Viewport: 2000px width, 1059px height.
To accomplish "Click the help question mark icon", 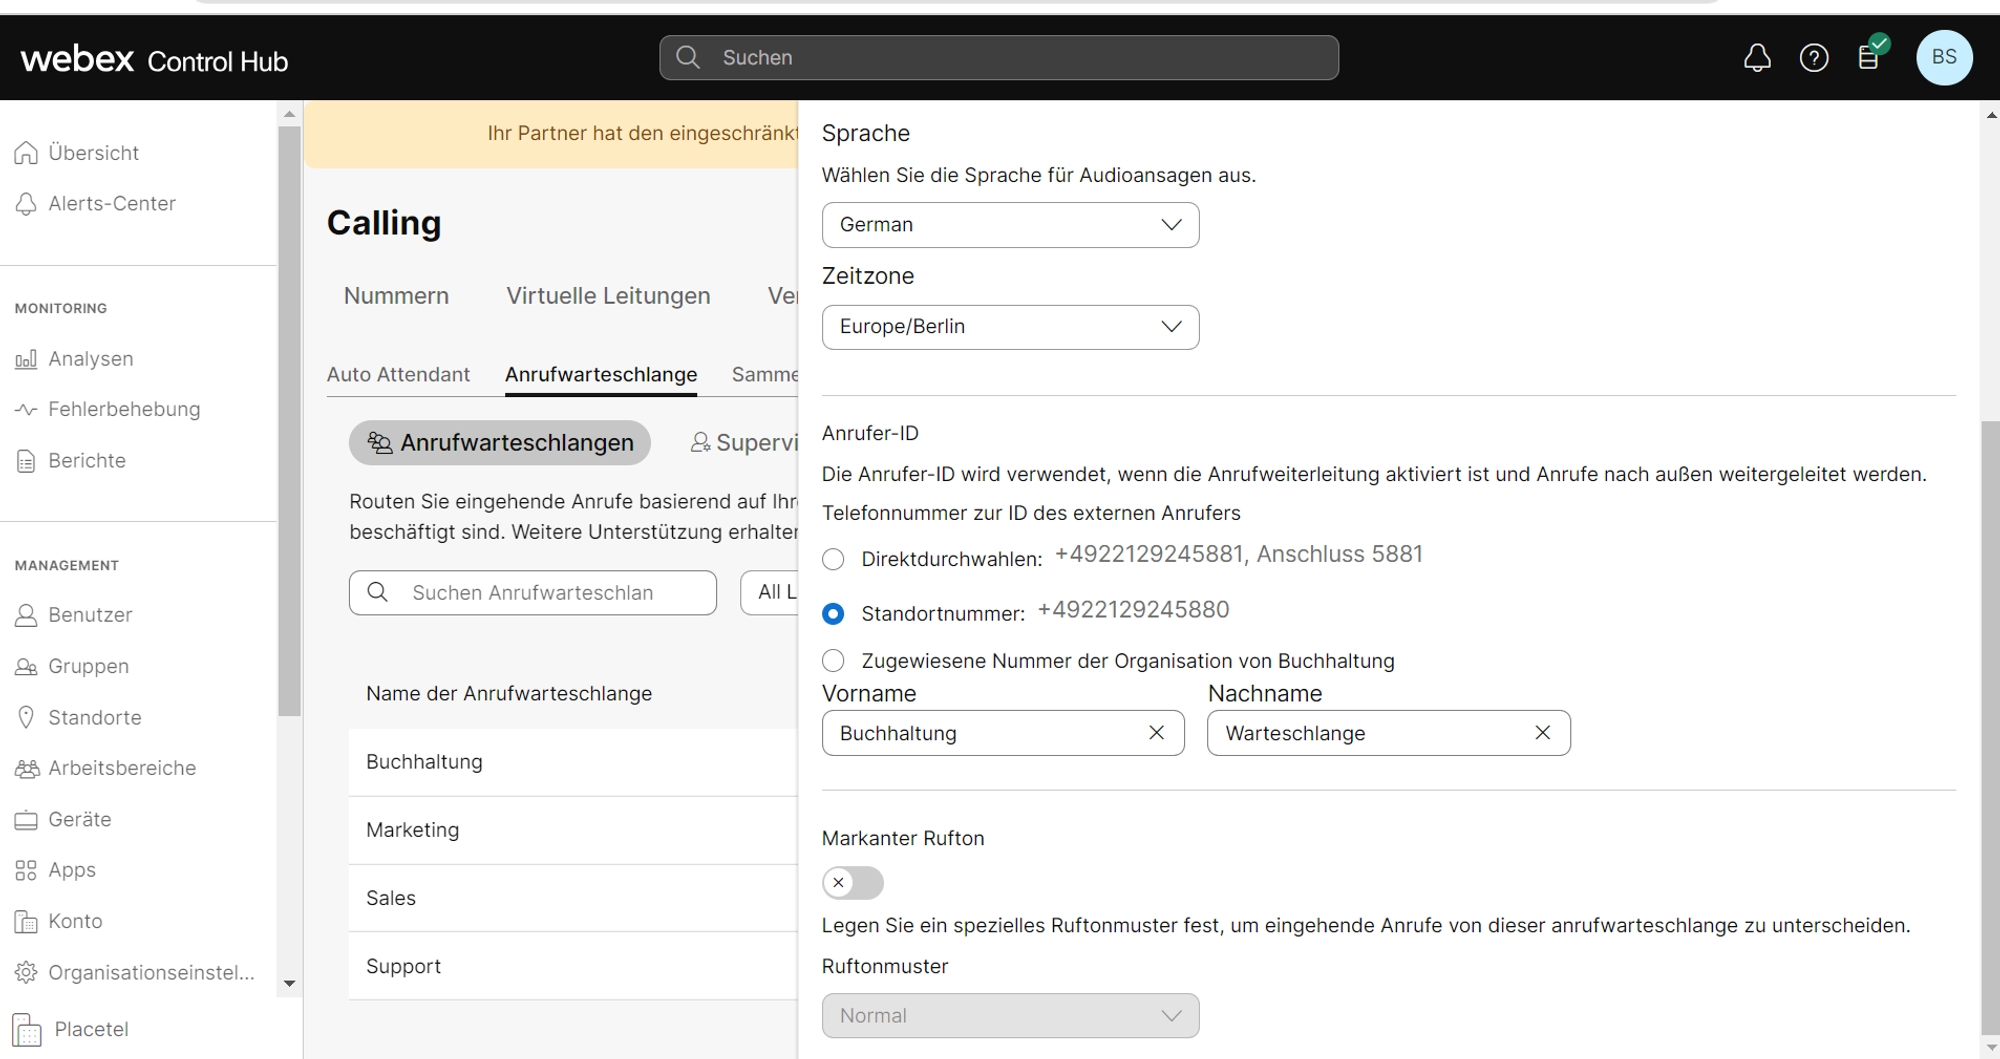I will (x=1814, y=58).
